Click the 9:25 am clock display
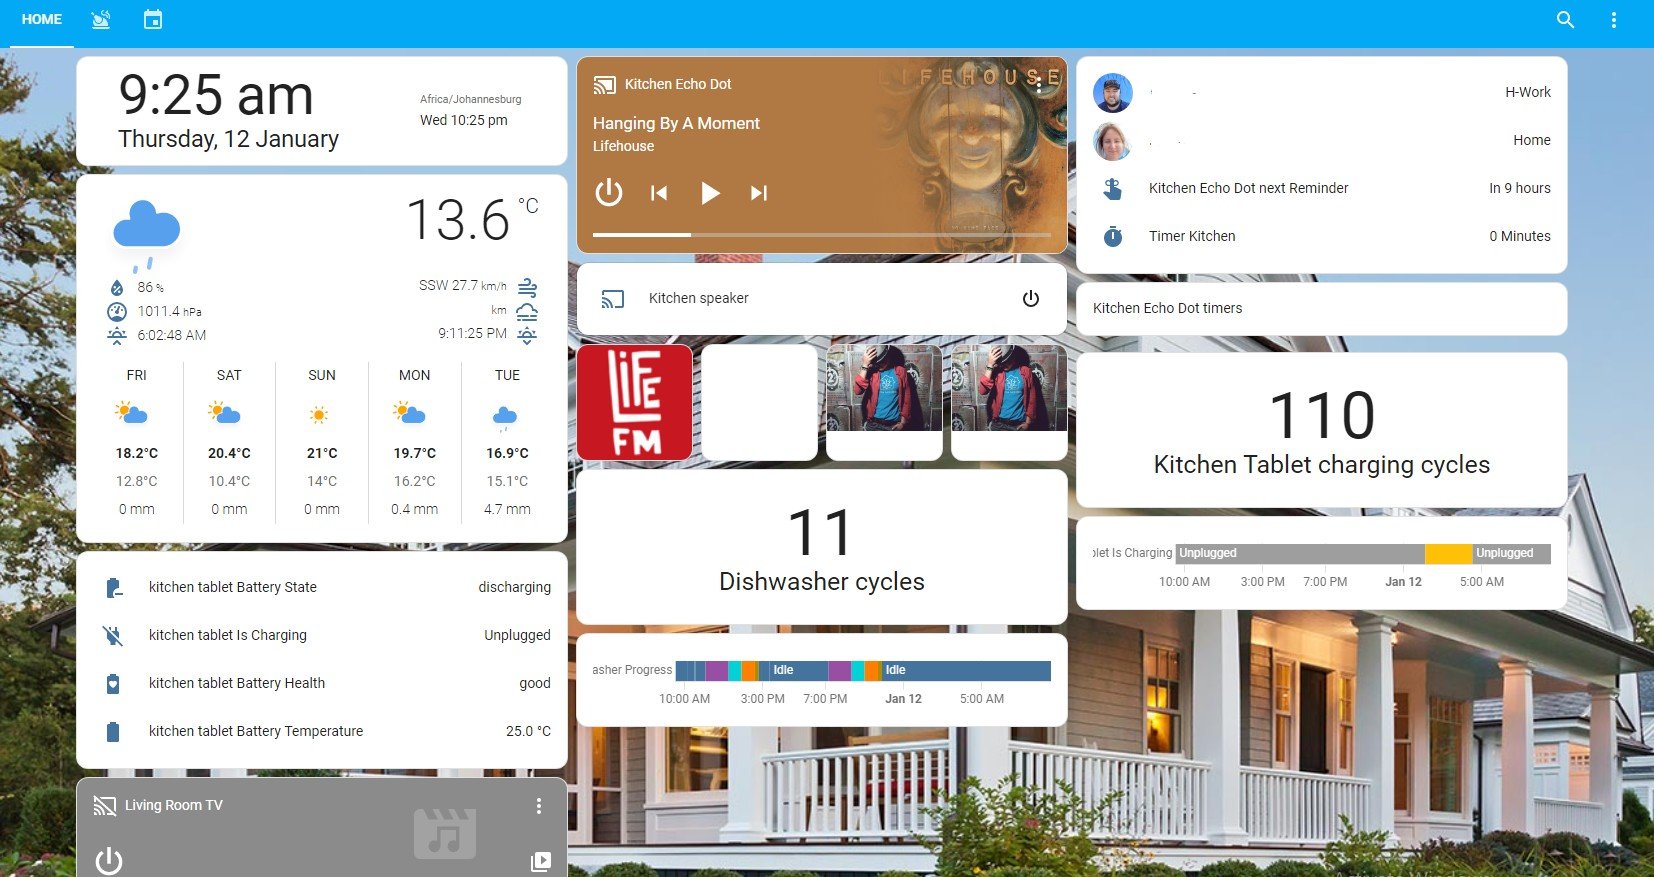 (x=216, y=96)
